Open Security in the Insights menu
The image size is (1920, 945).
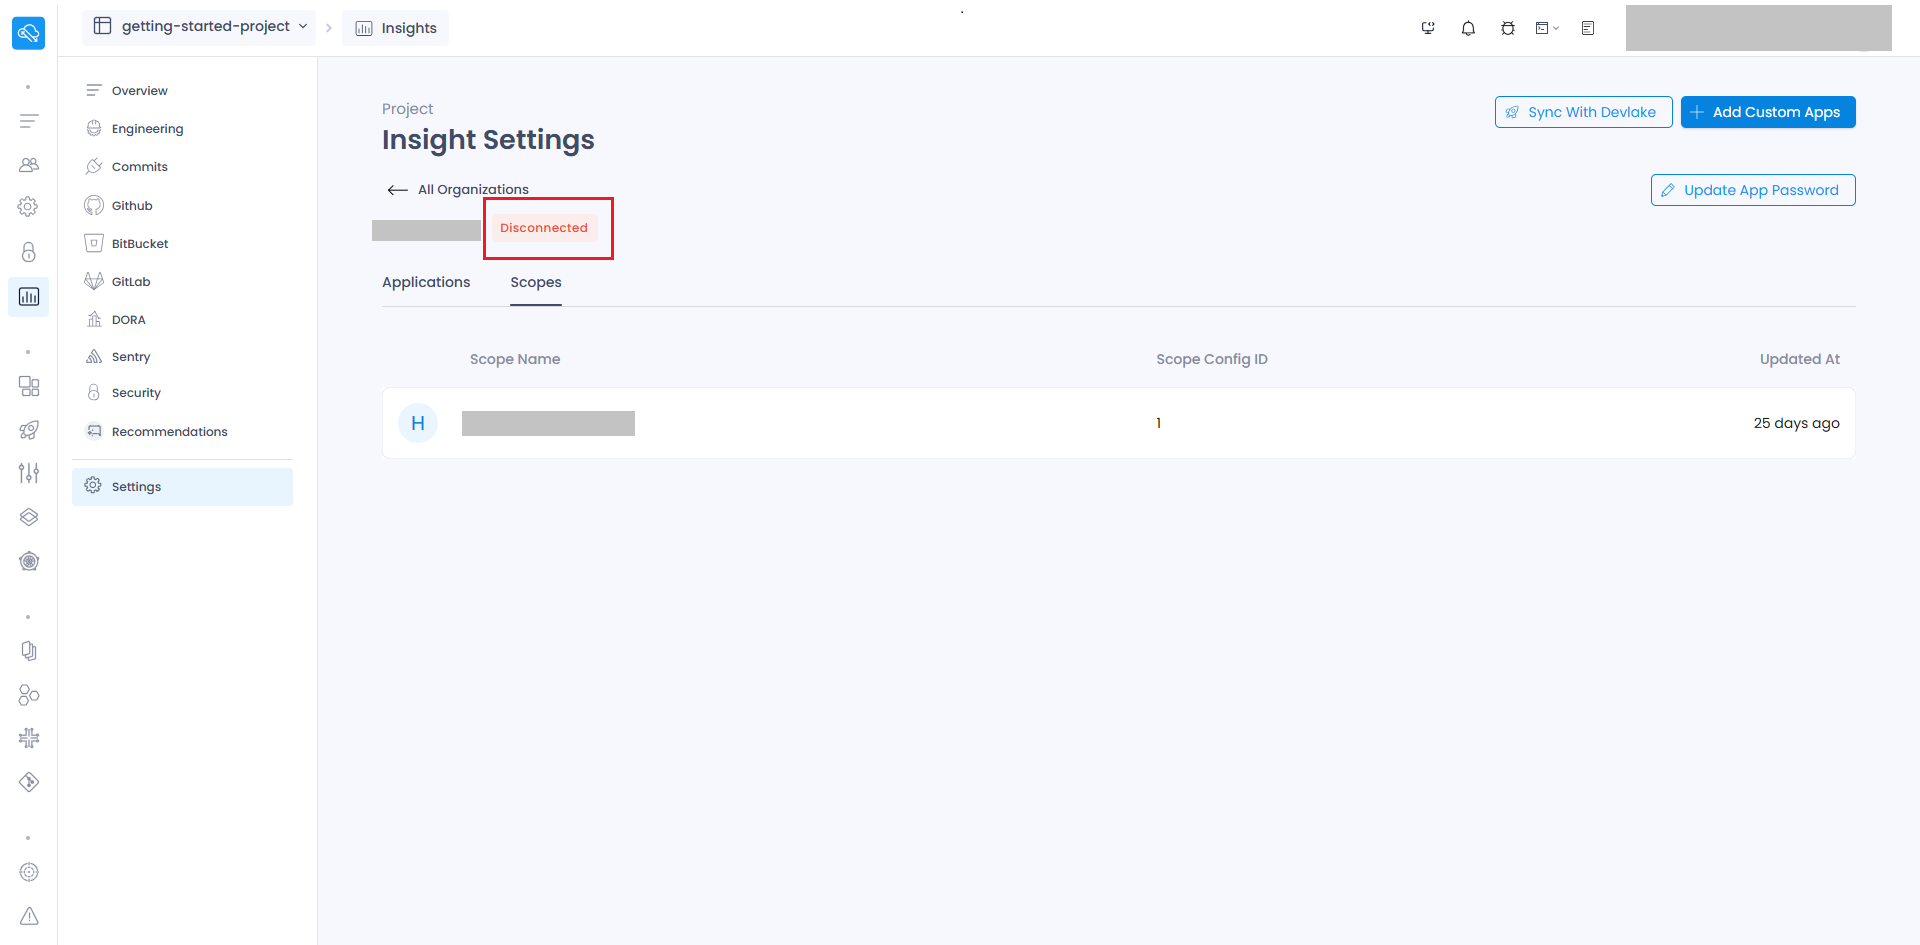[x=136, y=392]
